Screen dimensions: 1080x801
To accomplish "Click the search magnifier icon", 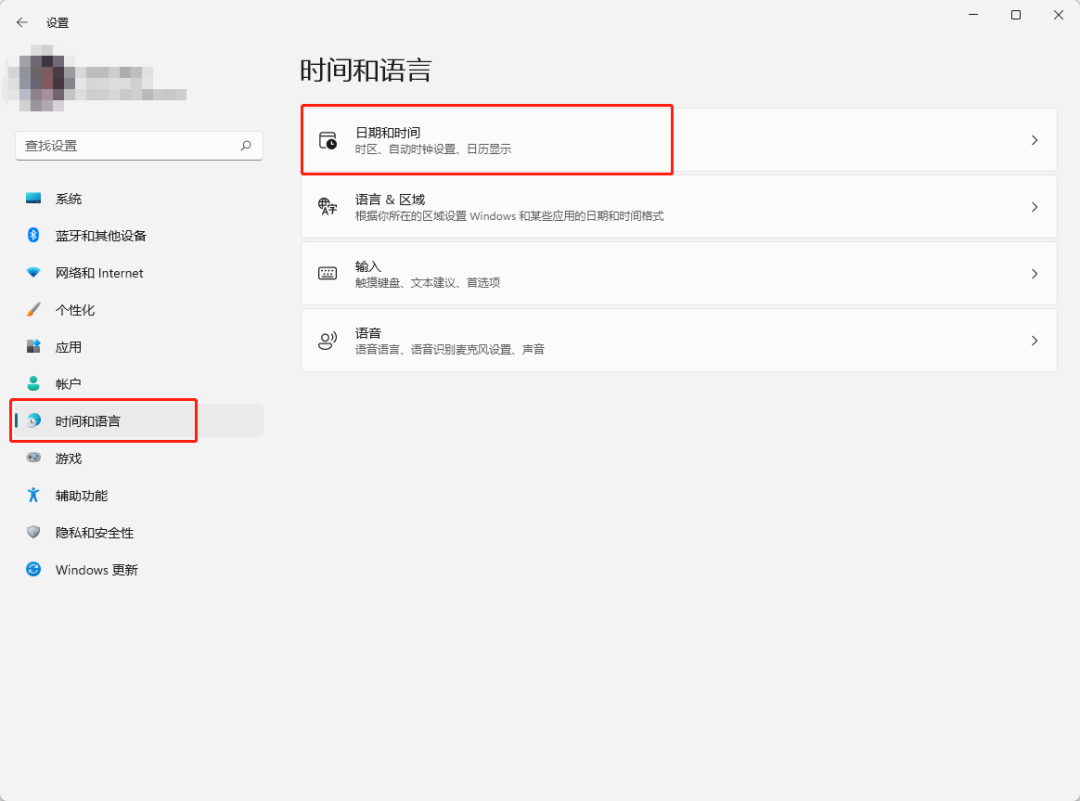I will (x=246, y=145).
